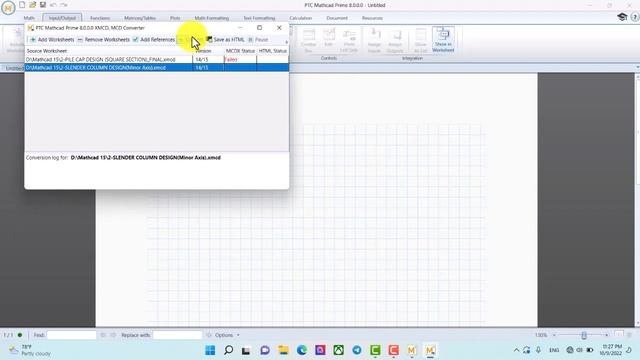This screenshot has width=640, height=360.
Task: Open the Text Formatting ribbon tab
Action: coord(259,18)
